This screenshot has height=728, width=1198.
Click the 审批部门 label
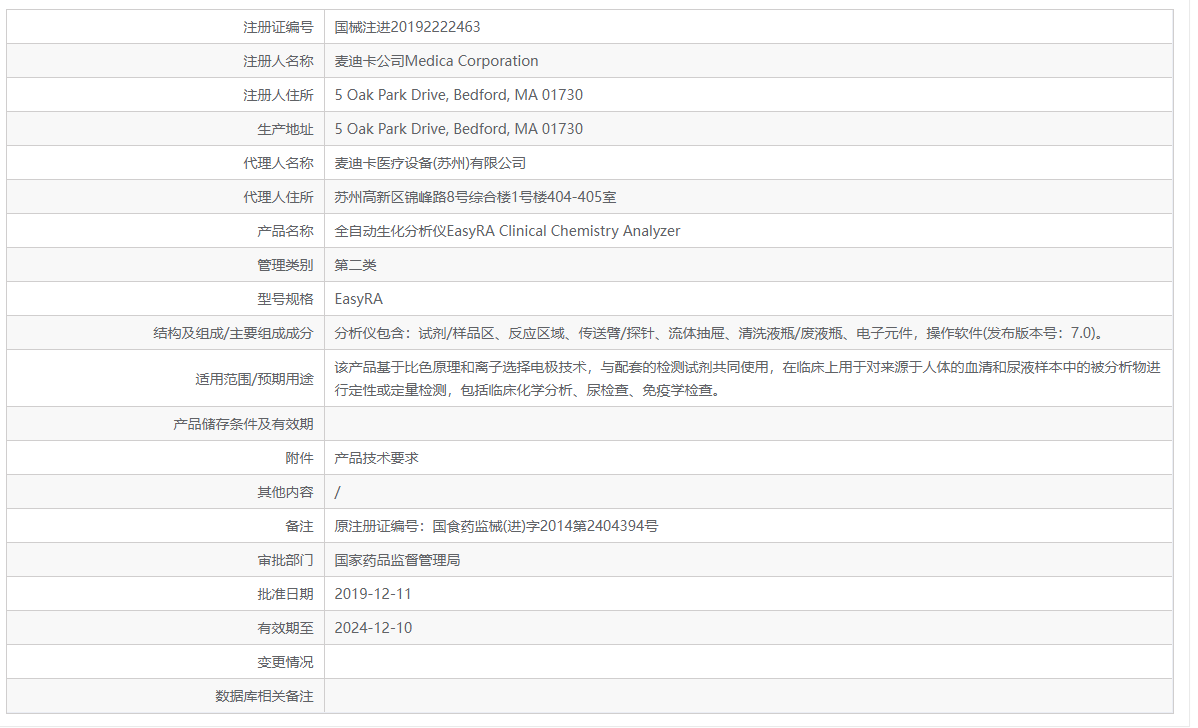(285, 560)
